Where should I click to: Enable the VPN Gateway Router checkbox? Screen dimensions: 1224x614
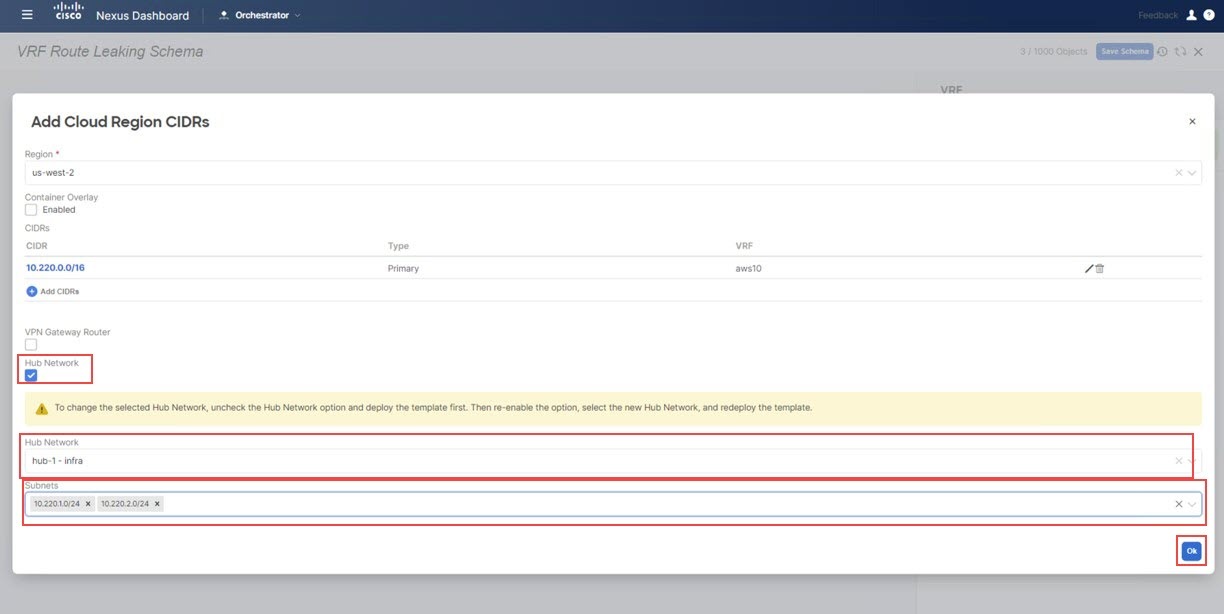click(x=31, y=345)
